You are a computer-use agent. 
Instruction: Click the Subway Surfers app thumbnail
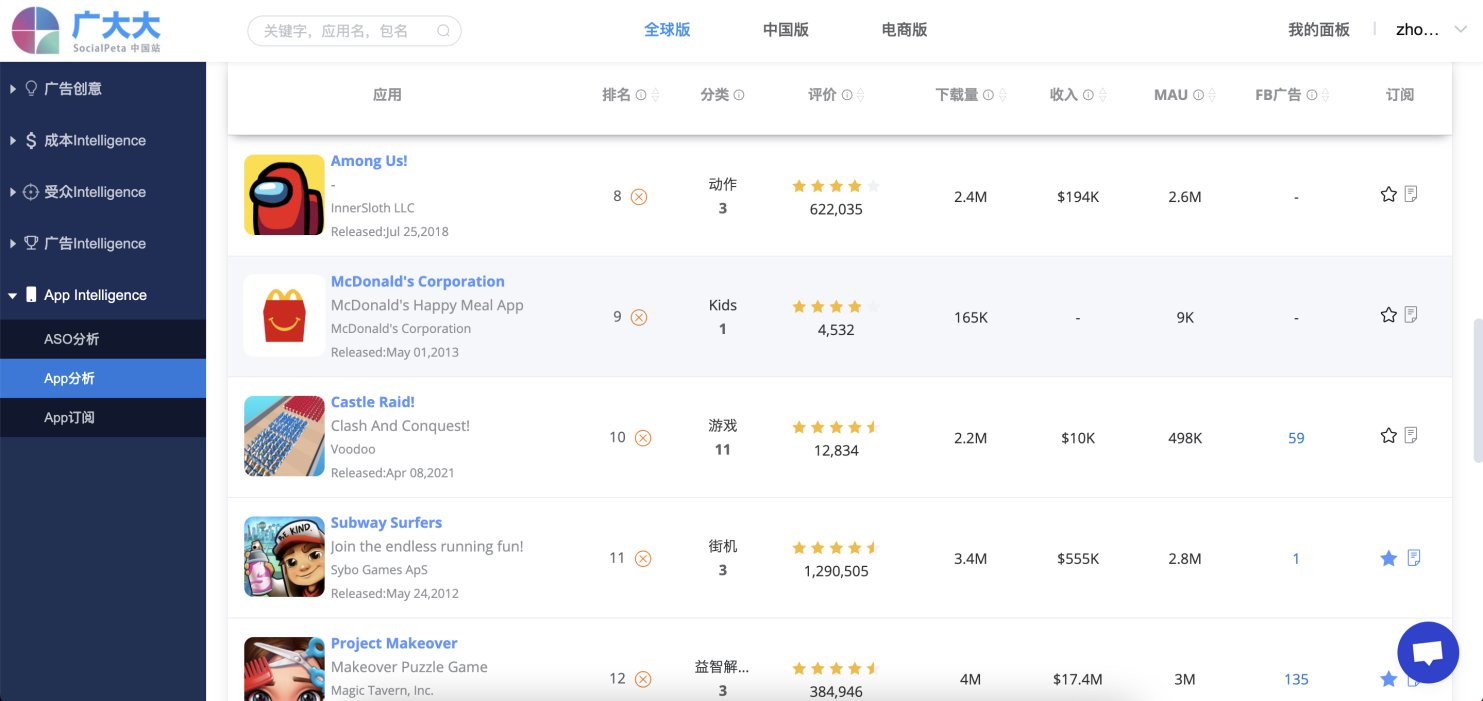click(x=284, y=557)
